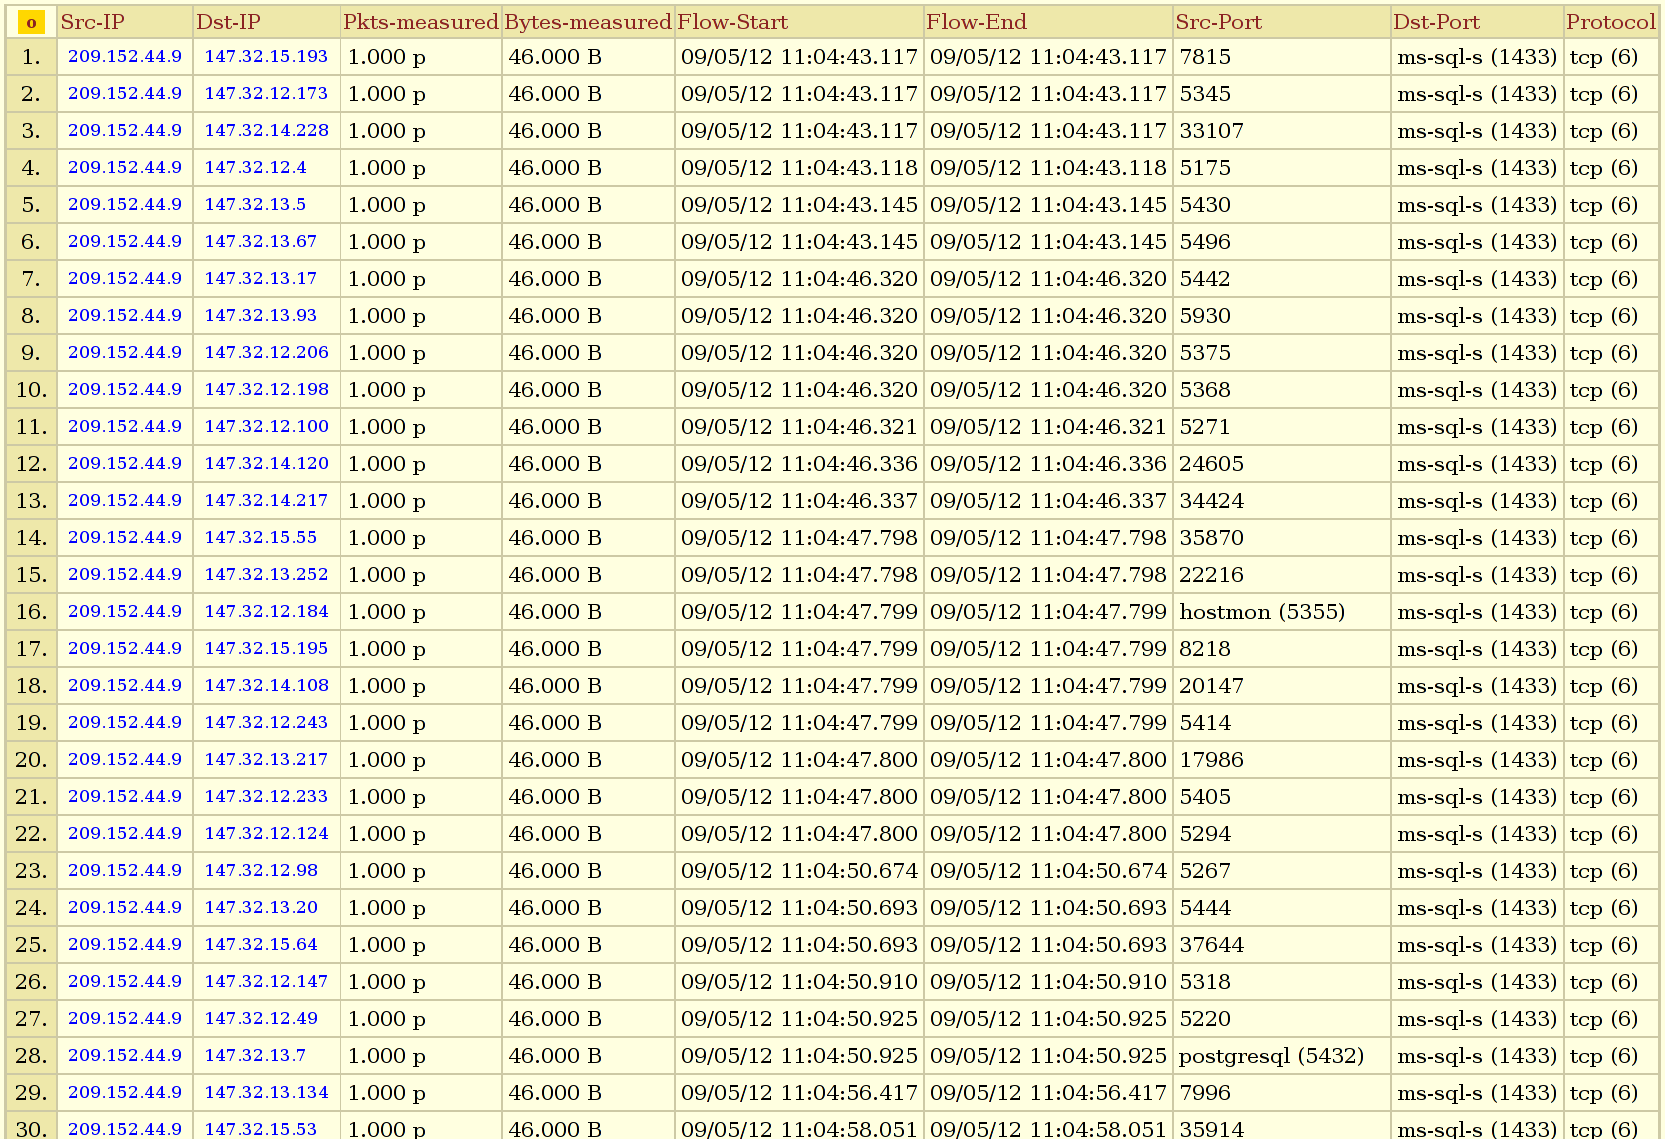Click the Pkts-measured column header
The height and width of the screenshot is (1139, 1665).
[x=420, y=22]
